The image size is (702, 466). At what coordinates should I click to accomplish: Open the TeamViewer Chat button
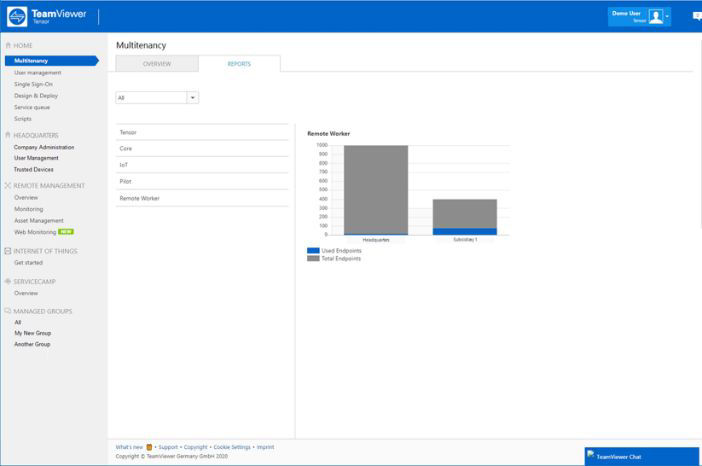coord(642,456)
